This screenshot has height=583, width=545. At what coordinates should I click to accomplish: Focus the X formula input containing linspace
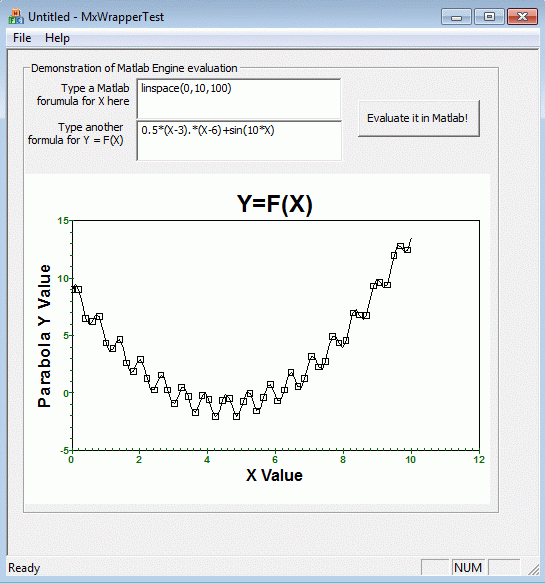click(x=239, y=99)
